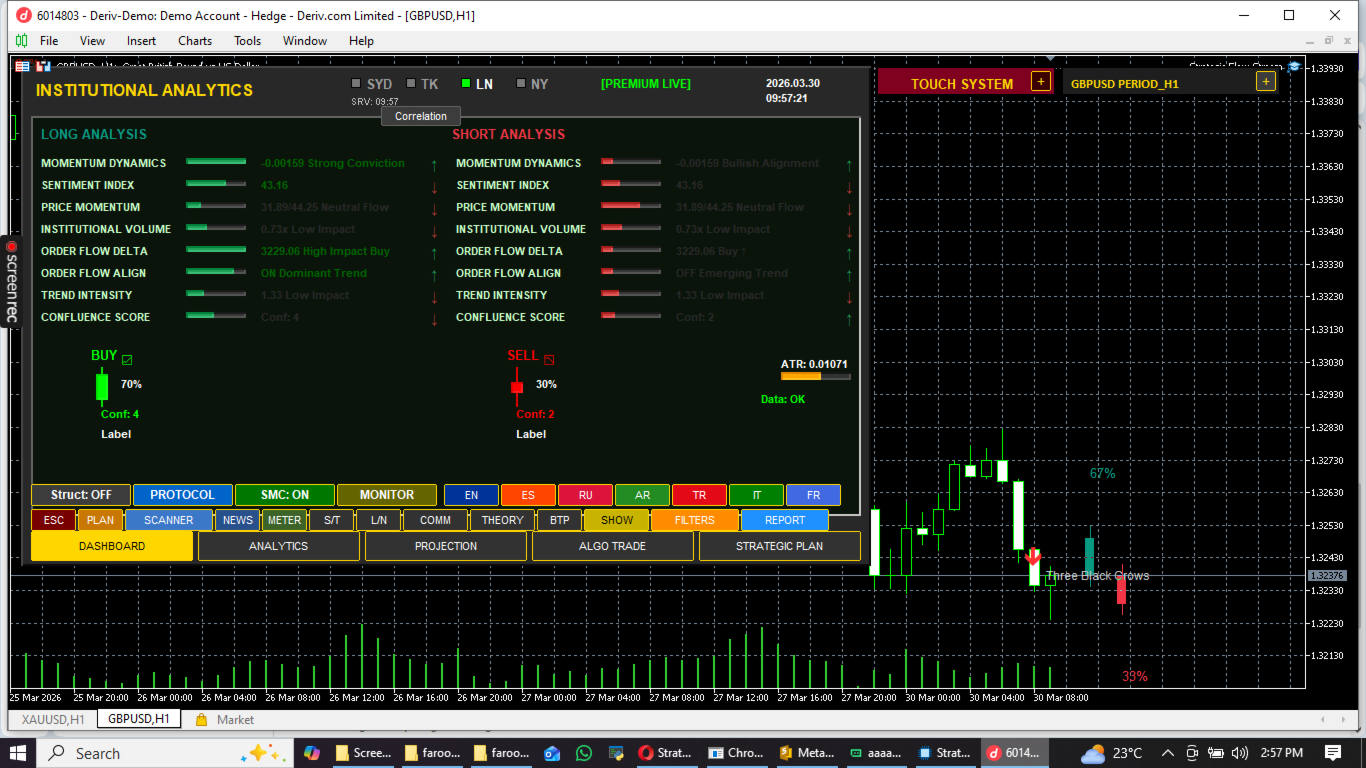
Task: Toggle the TK session indicator
Action: pyautogui.click(x=411, y=84)
